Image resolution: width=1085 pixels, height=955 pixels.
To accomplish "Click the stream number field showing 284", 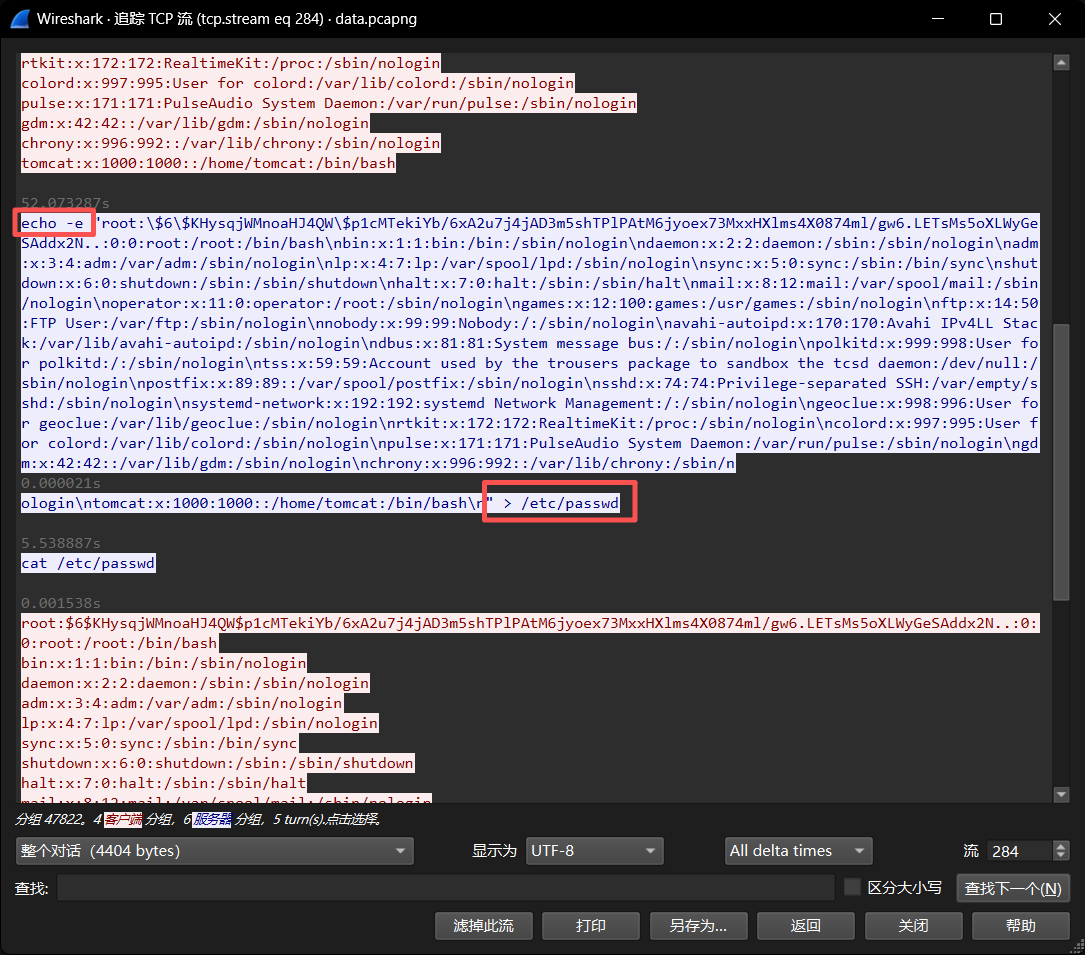I will point(1020,851).
